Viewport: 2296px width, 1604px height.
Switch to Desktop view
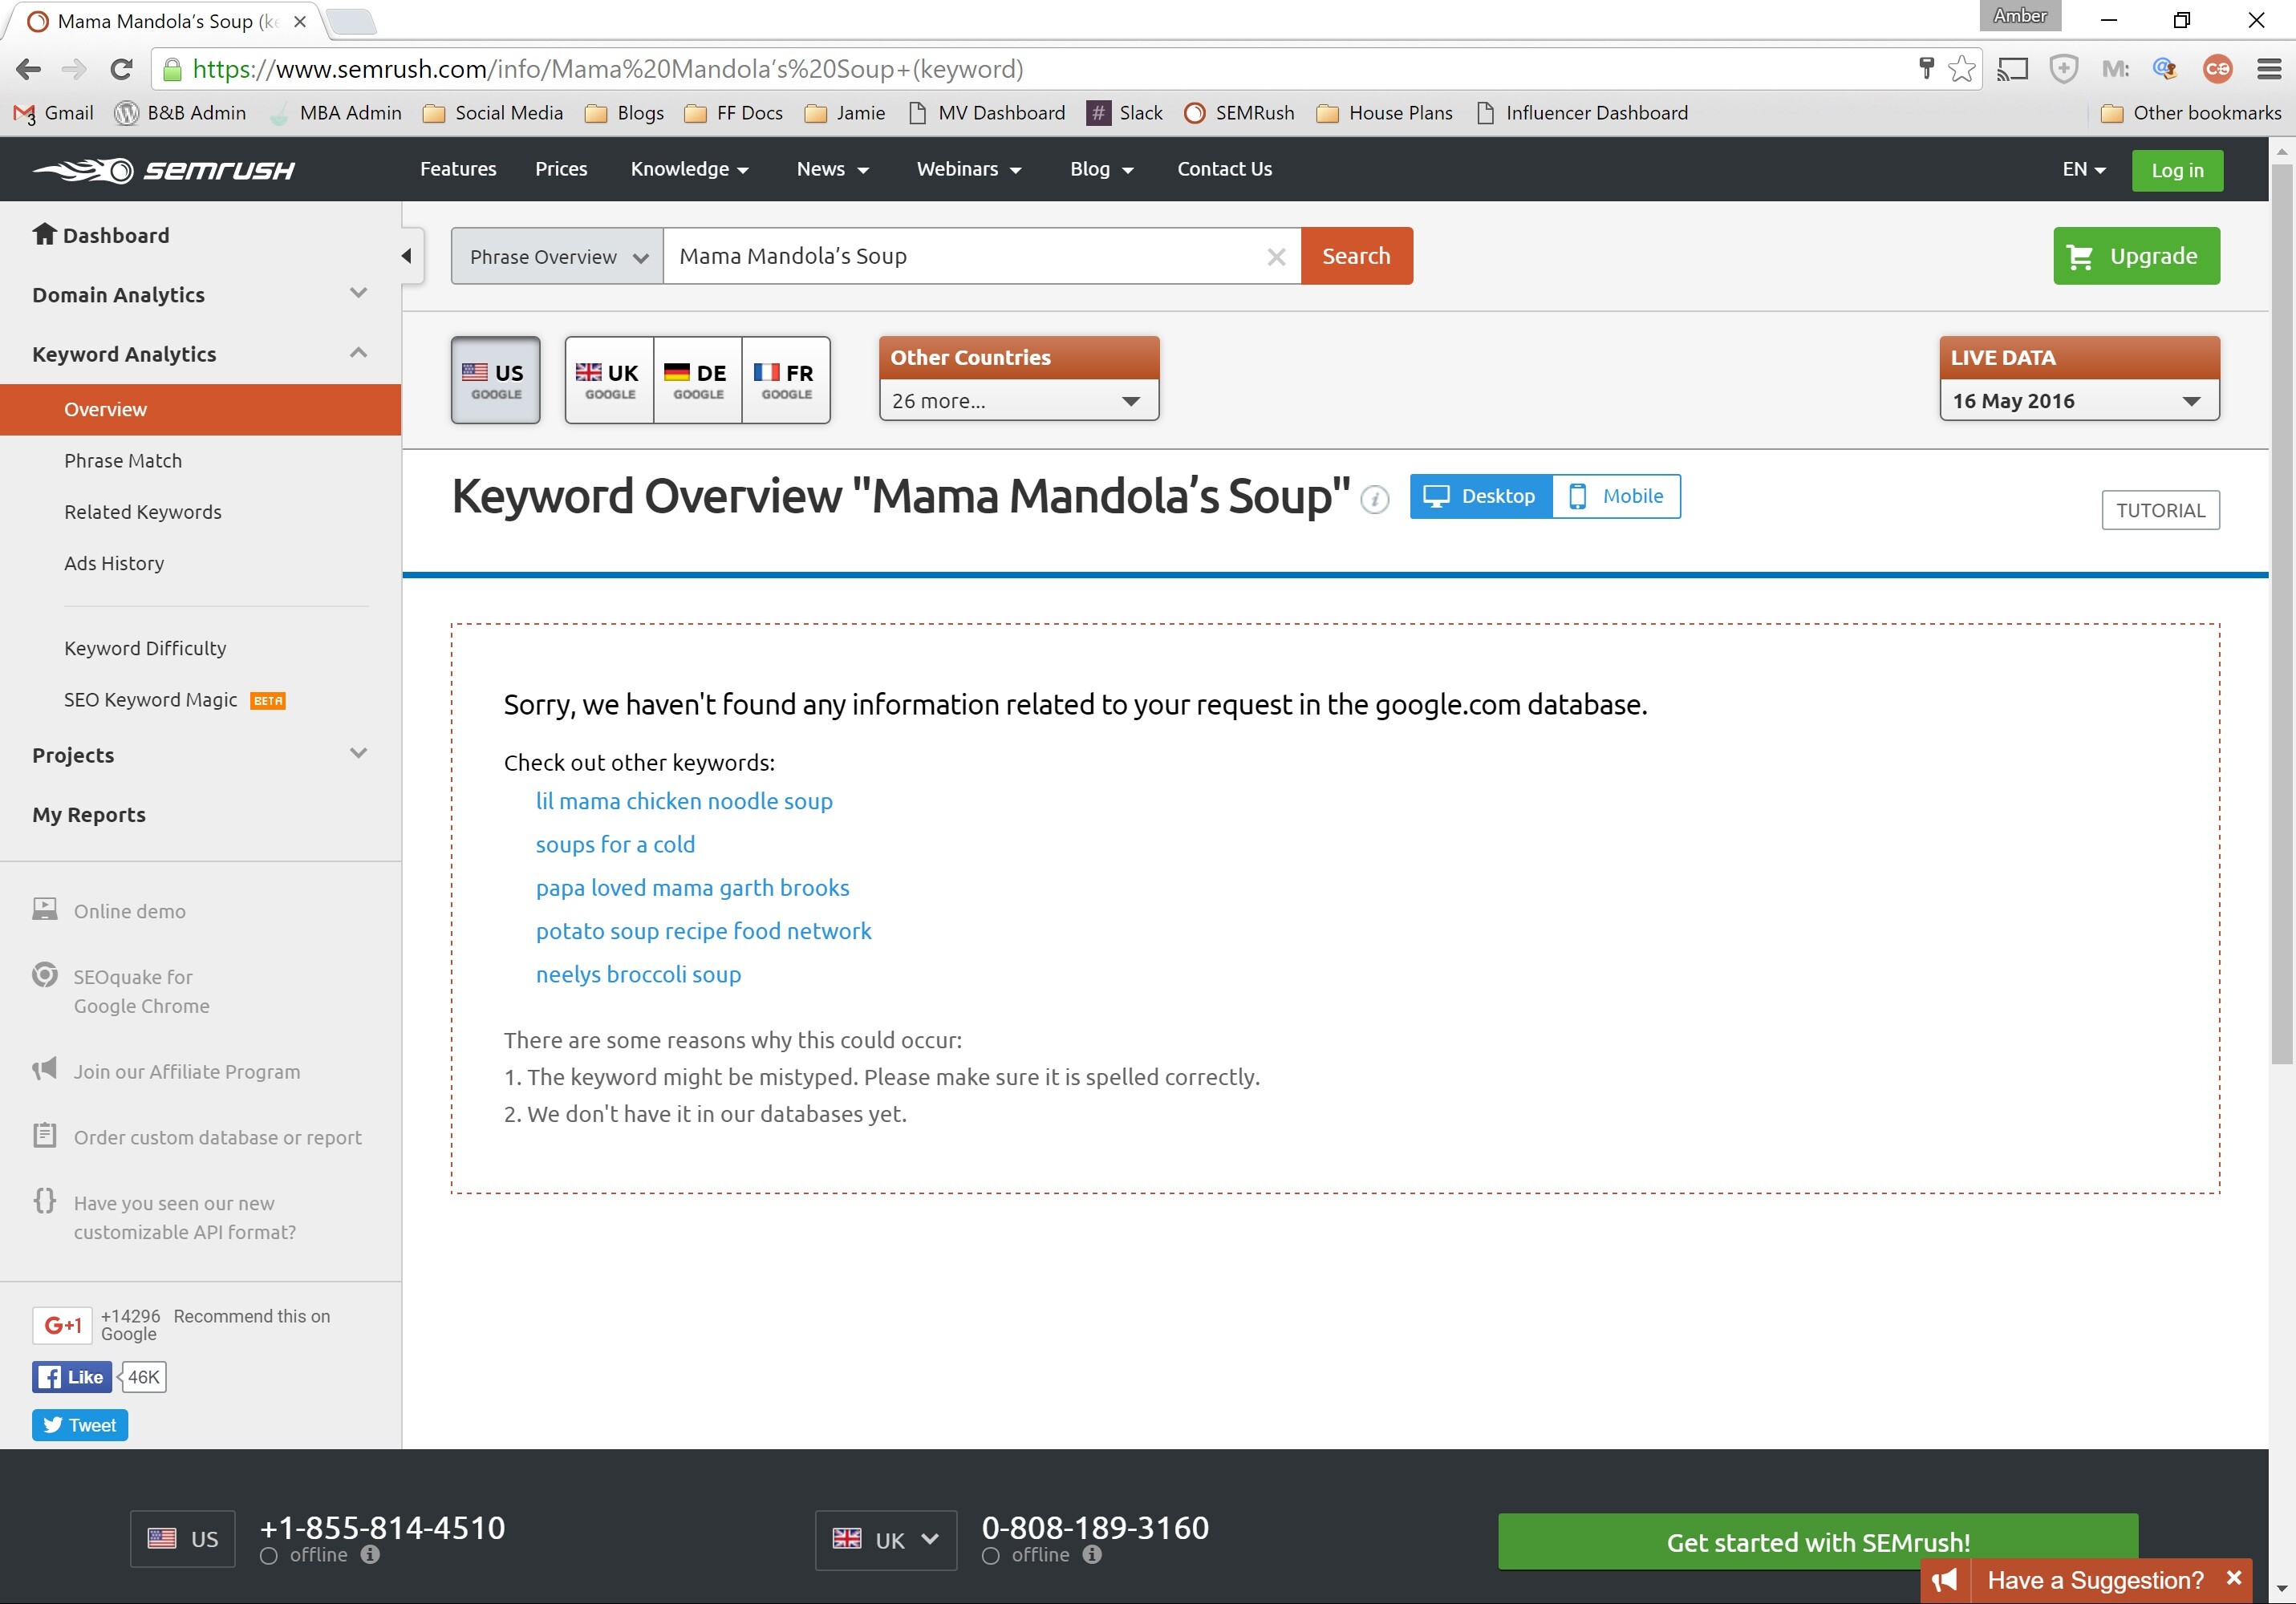point(1481,496)
